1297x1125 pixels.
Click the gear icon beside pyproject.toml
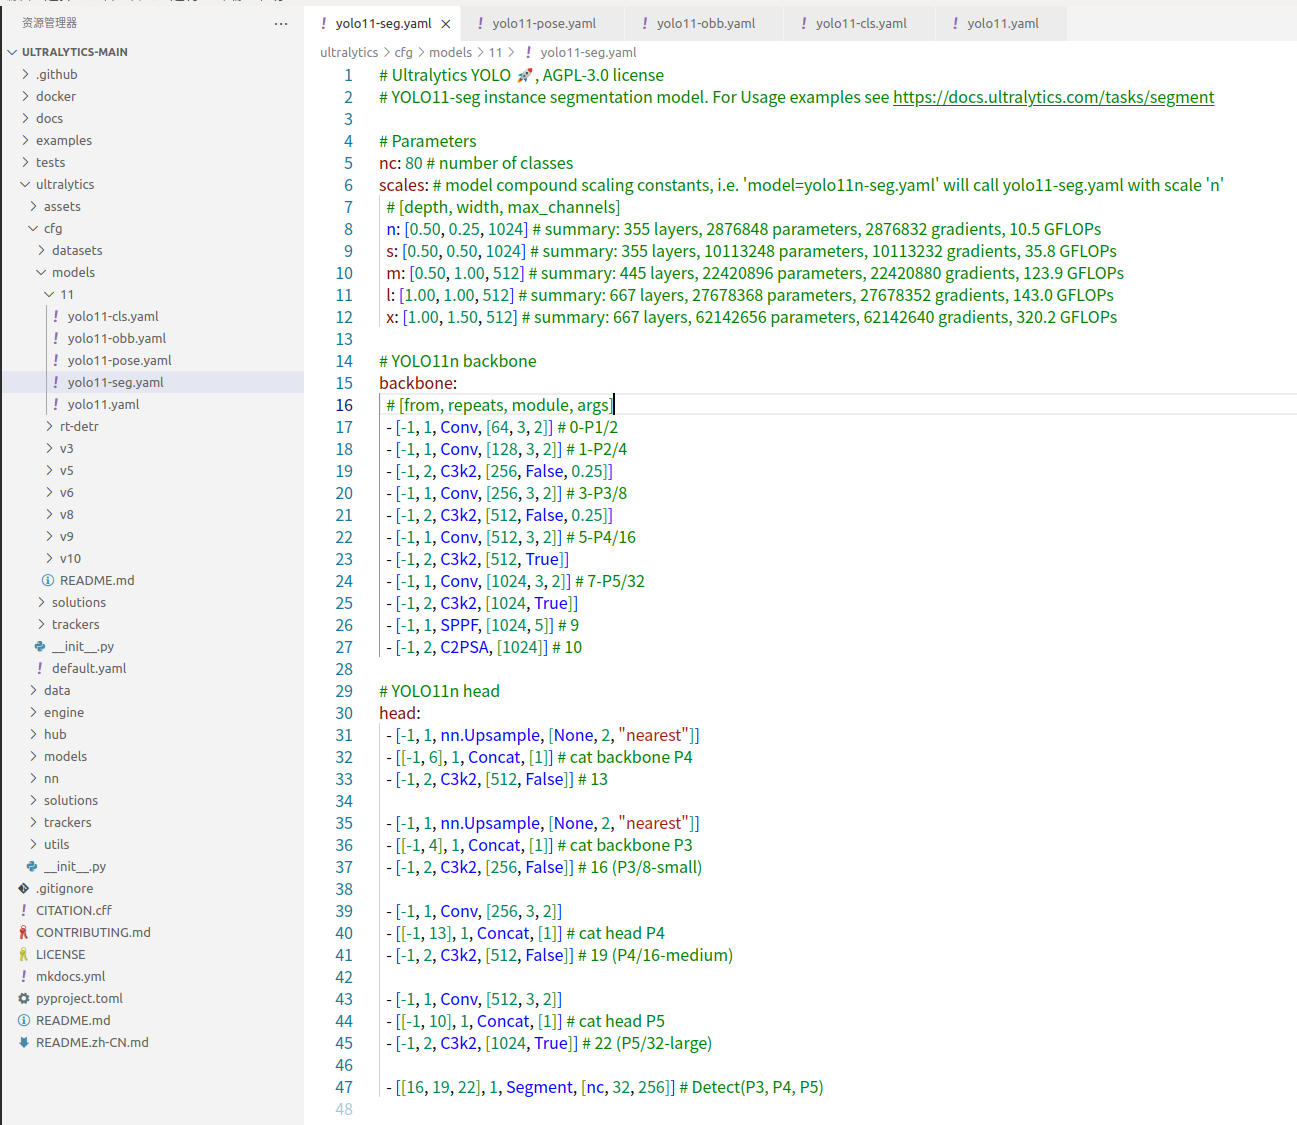tap(24, 998)
